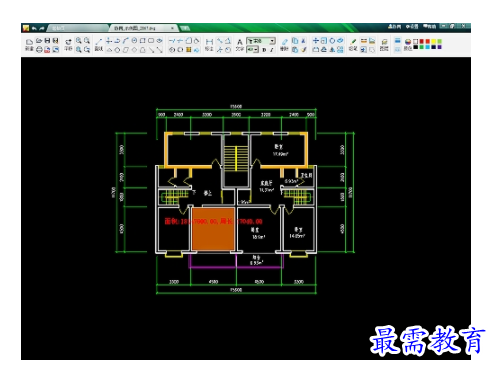Select the 平移 pan tool

(x=68, y=44)
